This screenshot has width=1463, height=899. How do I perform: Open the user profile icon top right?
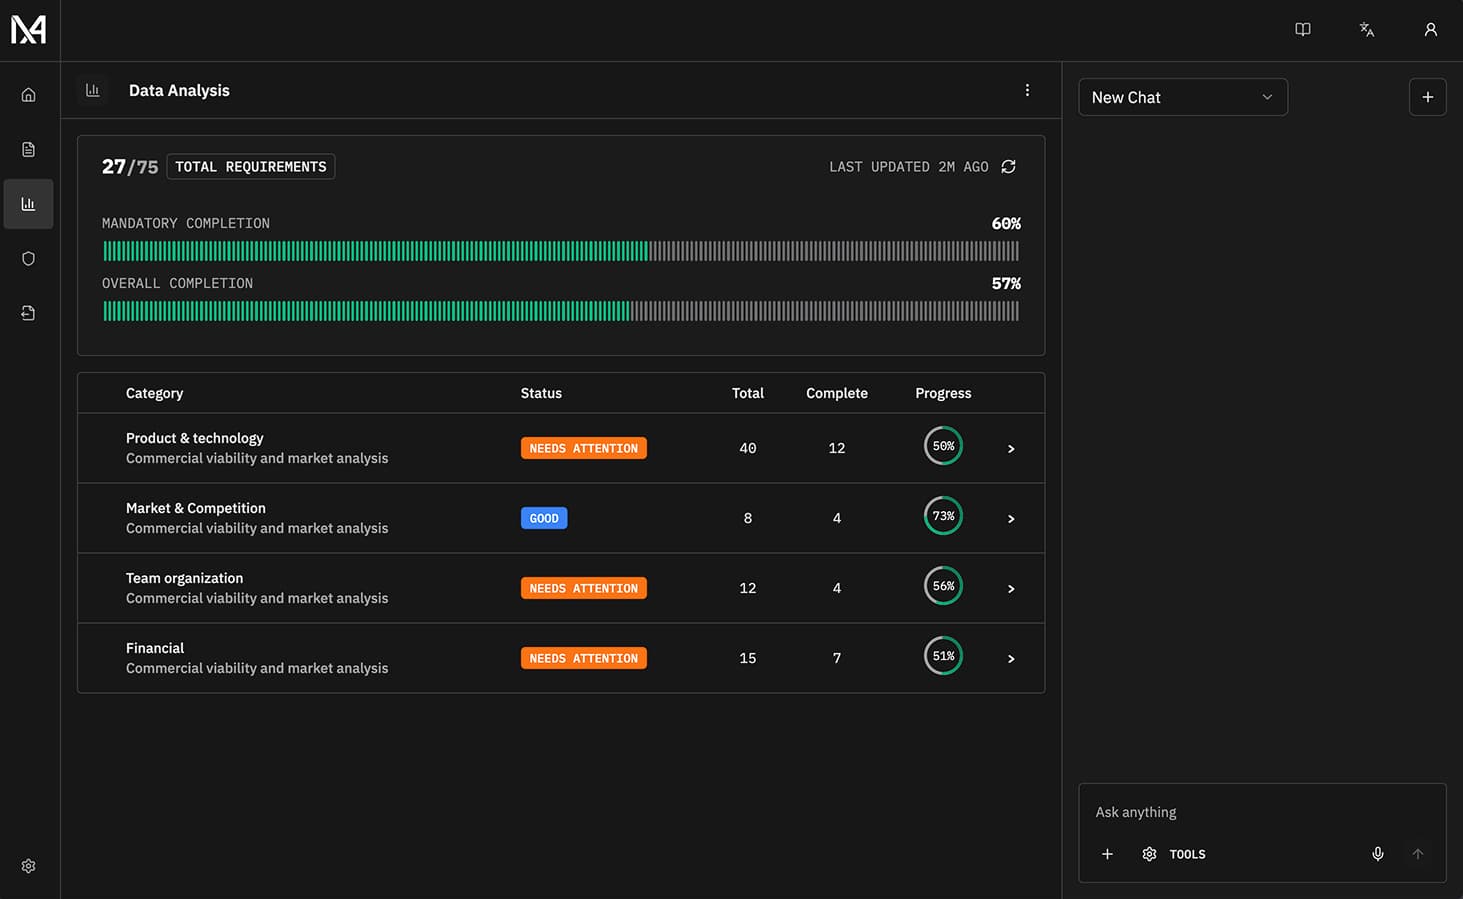[x=1430, y=29]
